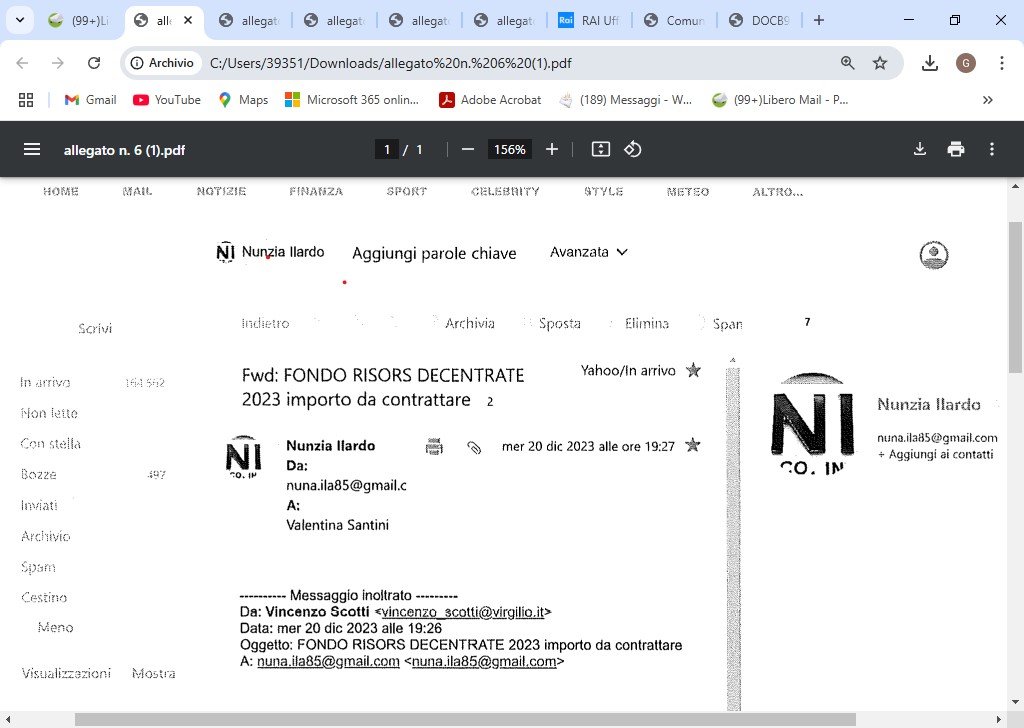The height and width of the screenshot is (728, 1024).
Task: Bookmark this page with star icon
Action: 880,63
